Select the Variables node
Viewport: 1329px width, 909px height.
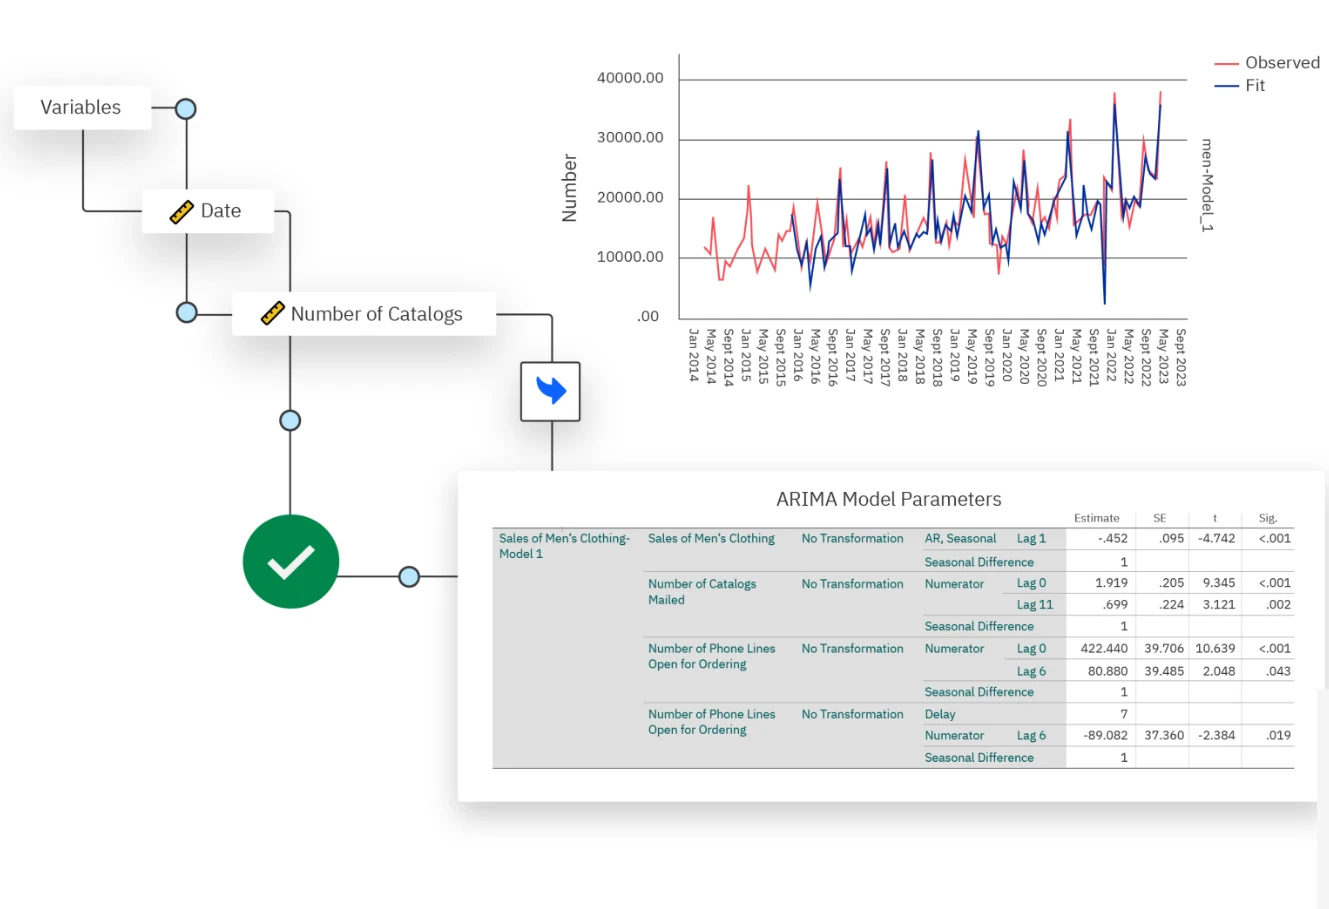pyautogui.click(x=82, y=107)
